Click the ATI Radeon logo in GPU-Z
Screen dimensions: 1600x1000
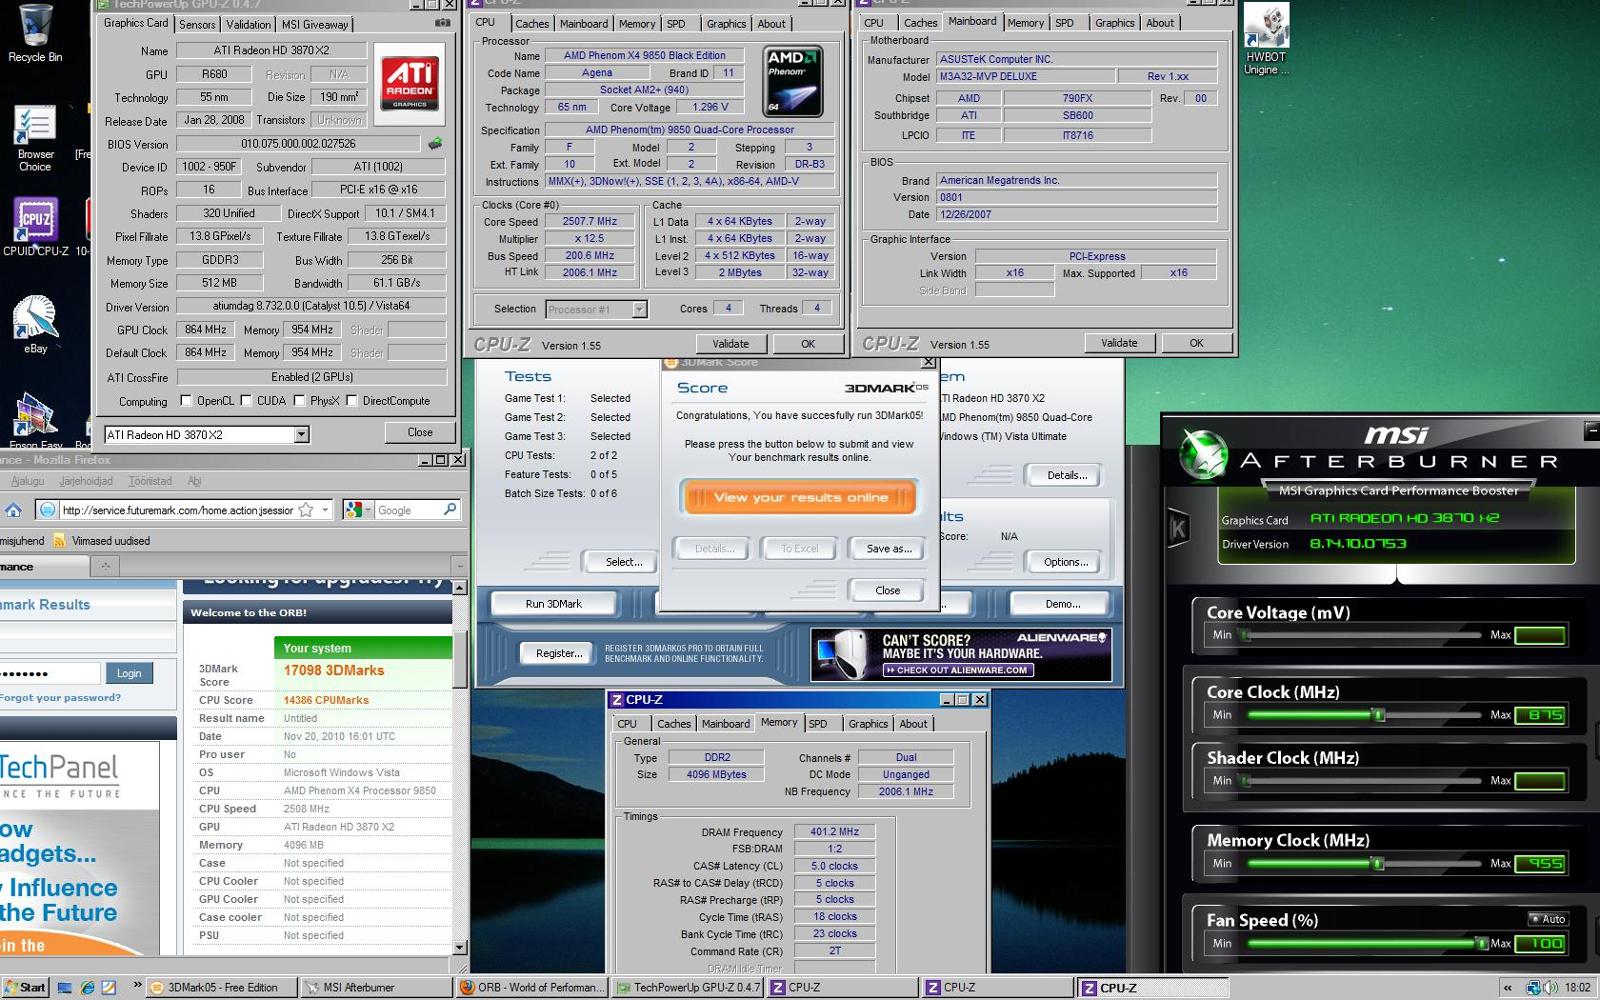click(409, 83)
